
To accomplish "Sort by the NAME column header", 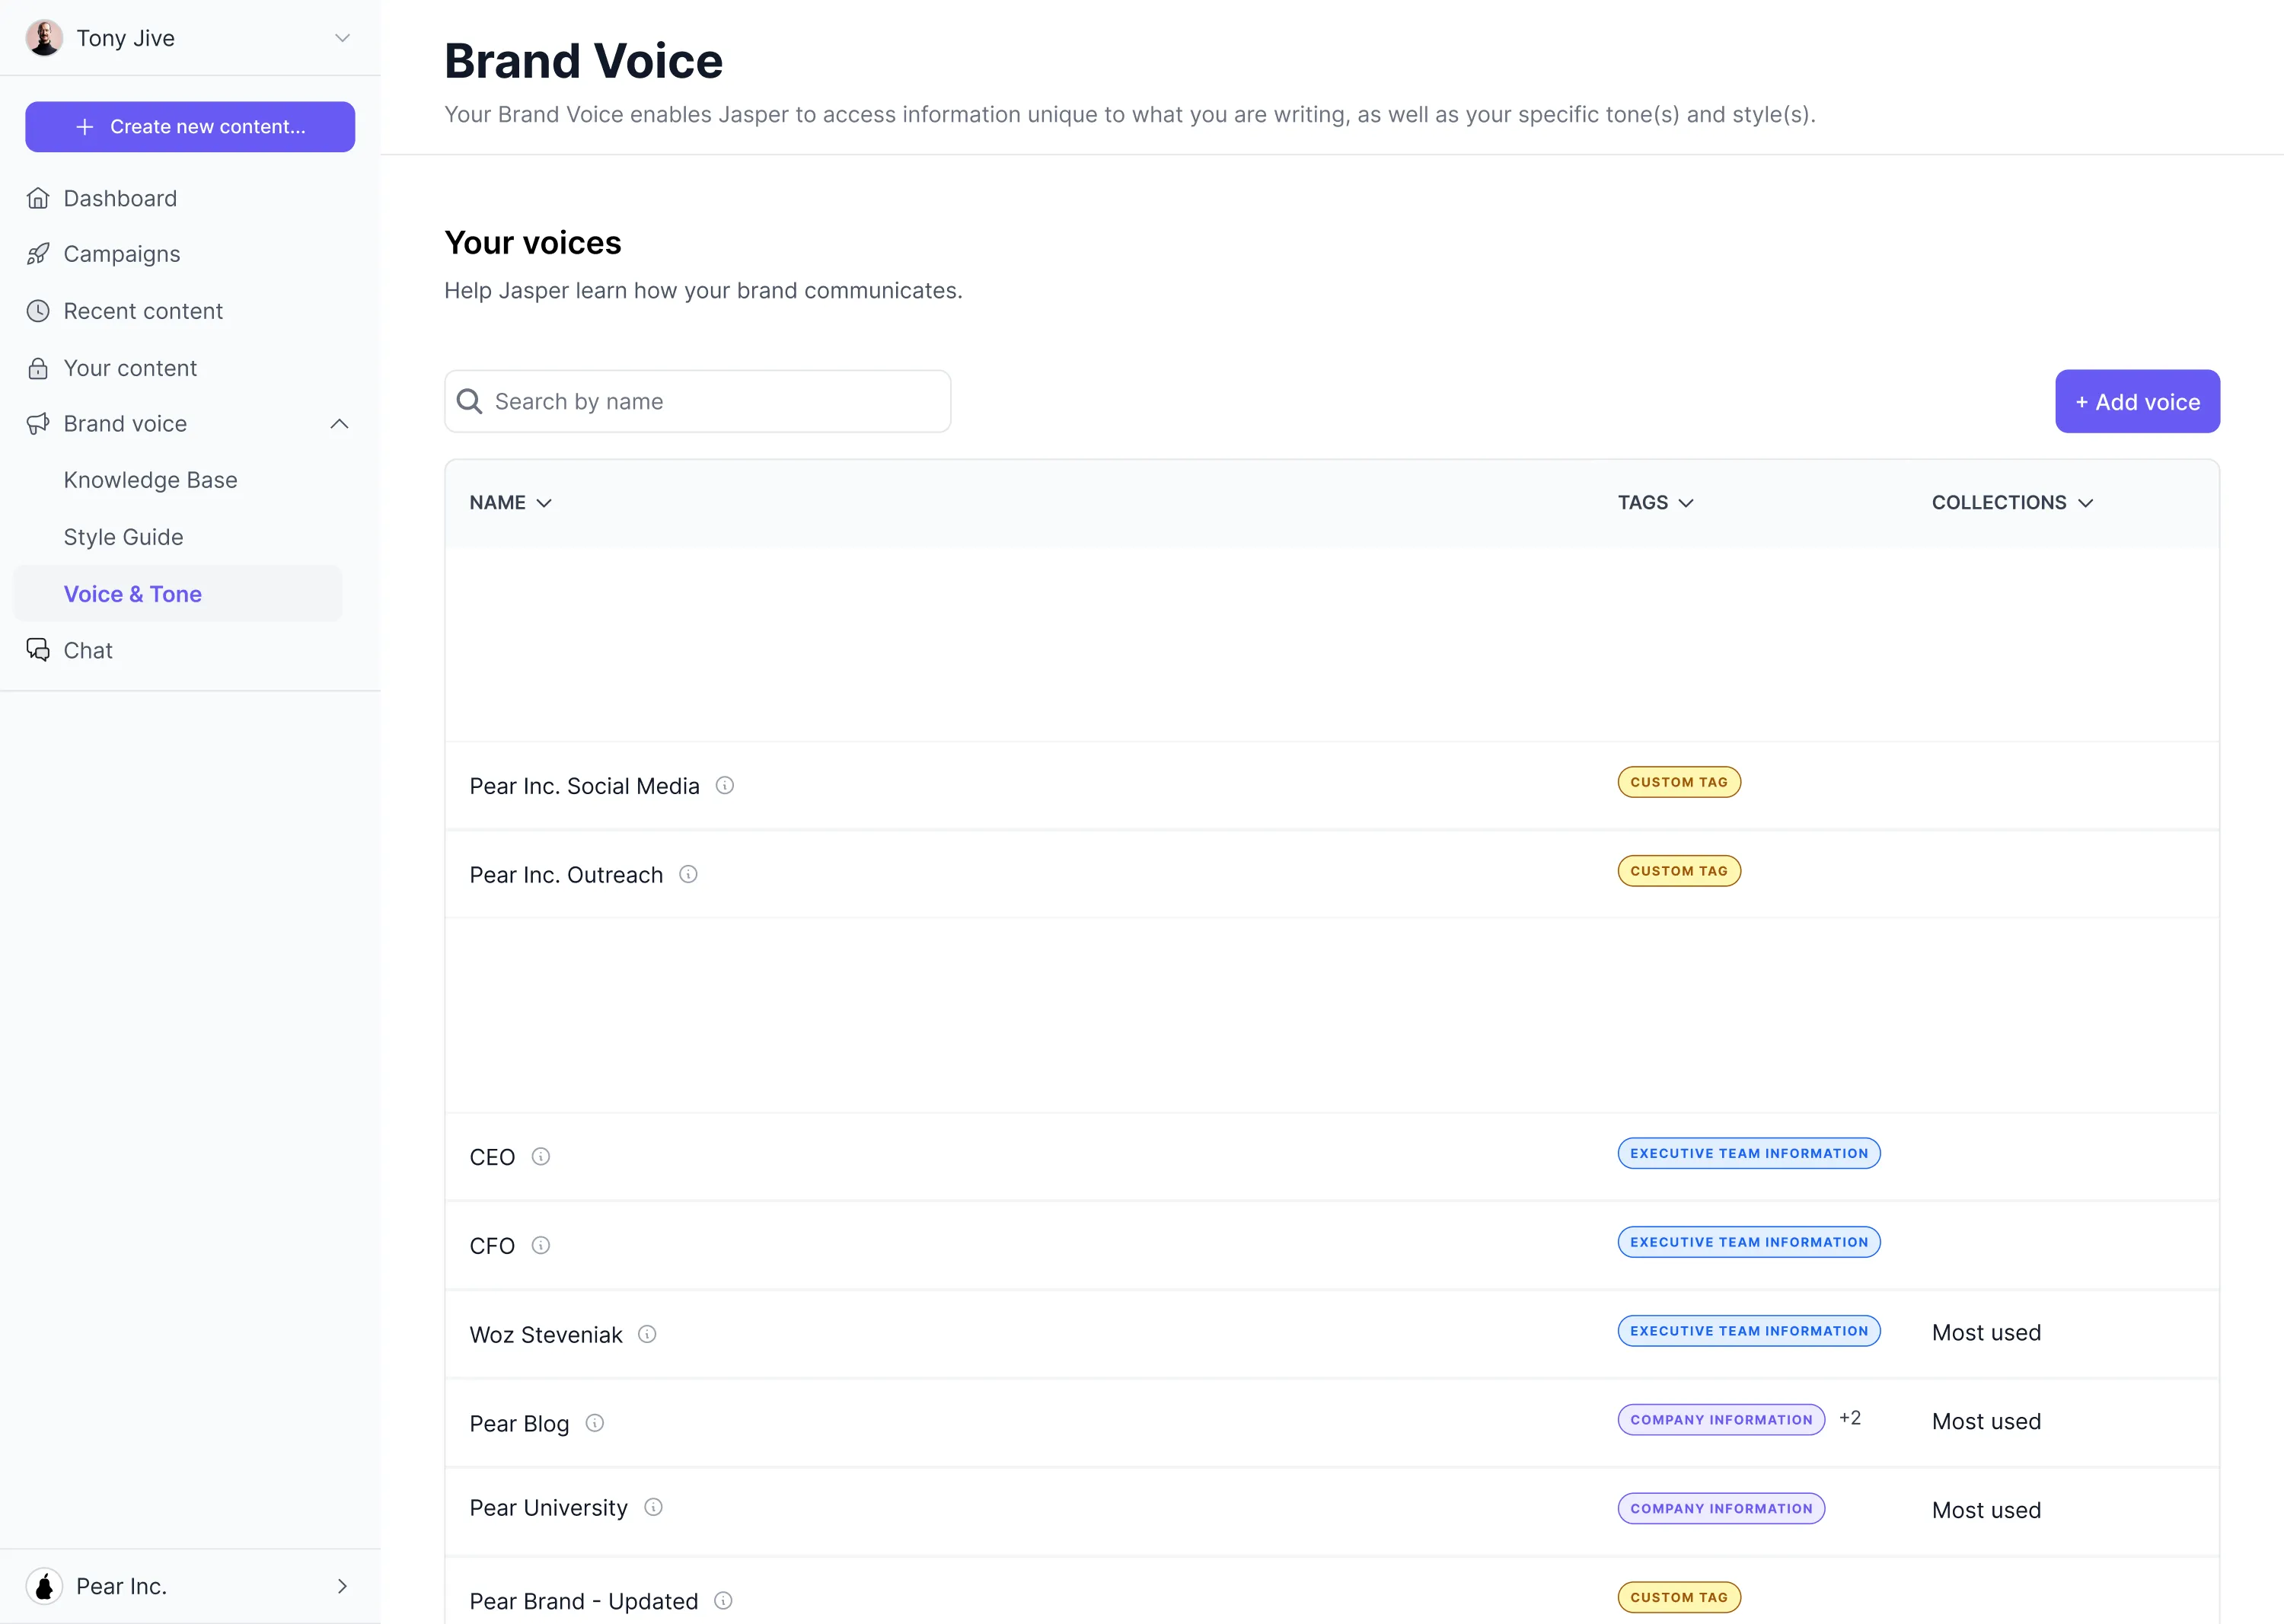I will pos(510,502).
